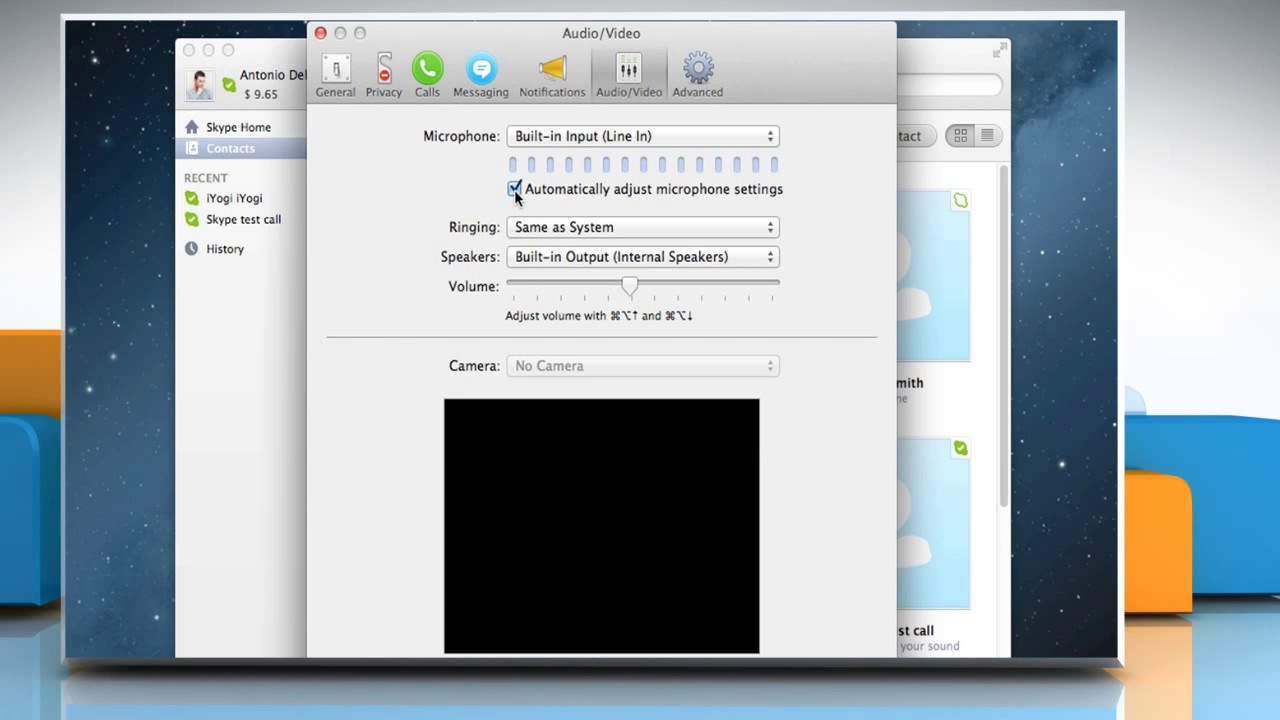
Task: Click the lower contact card status badge
Action: (960, 448)
